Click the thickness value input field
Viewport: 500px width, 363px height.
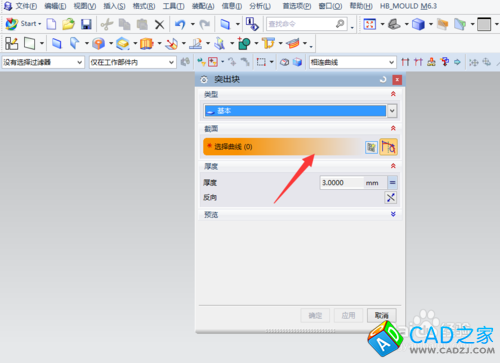coord(342,183)
